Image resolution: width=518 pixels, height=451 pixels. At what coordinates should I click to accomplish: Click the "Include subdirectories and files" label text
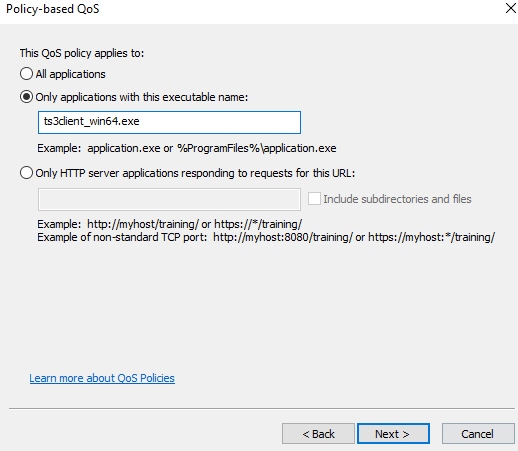[x=397, y=199]
